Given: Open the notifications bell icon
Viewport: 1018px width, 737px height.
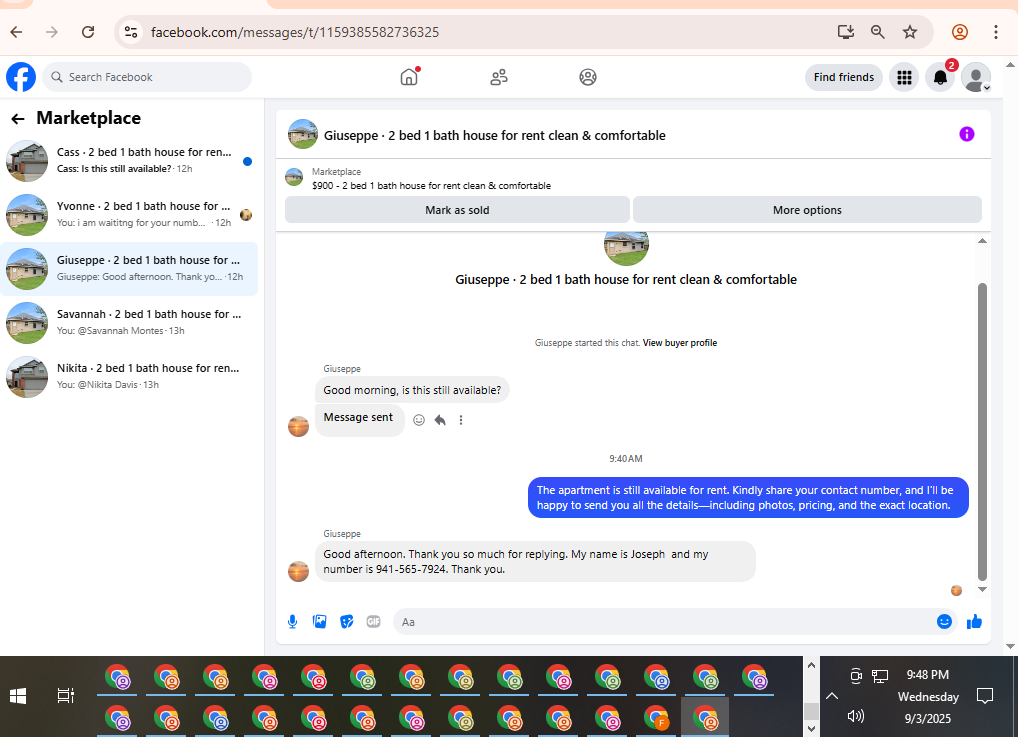Looking at the screenshot, I should [x=940, y=77].
